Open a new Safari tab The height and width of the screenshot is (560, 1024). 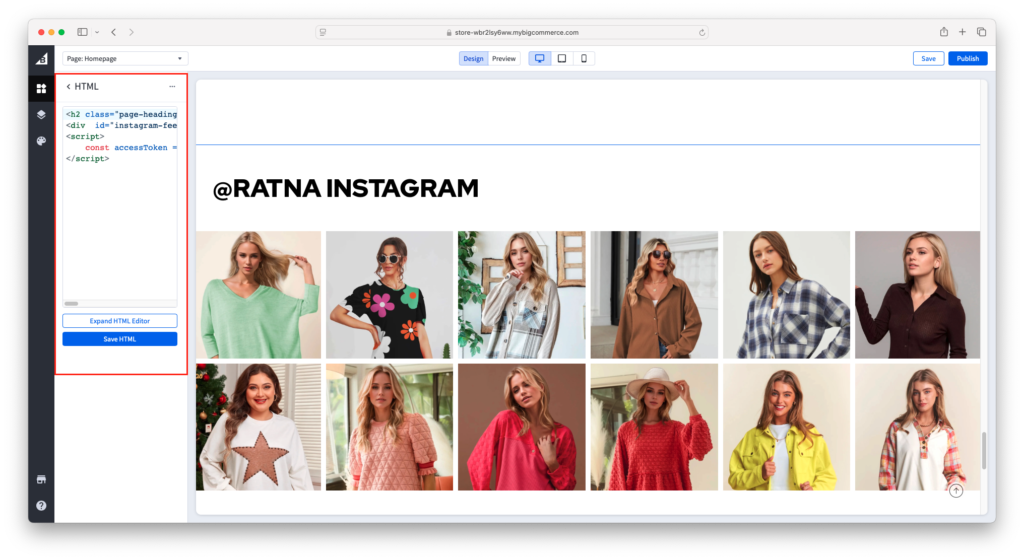[962, 32]
